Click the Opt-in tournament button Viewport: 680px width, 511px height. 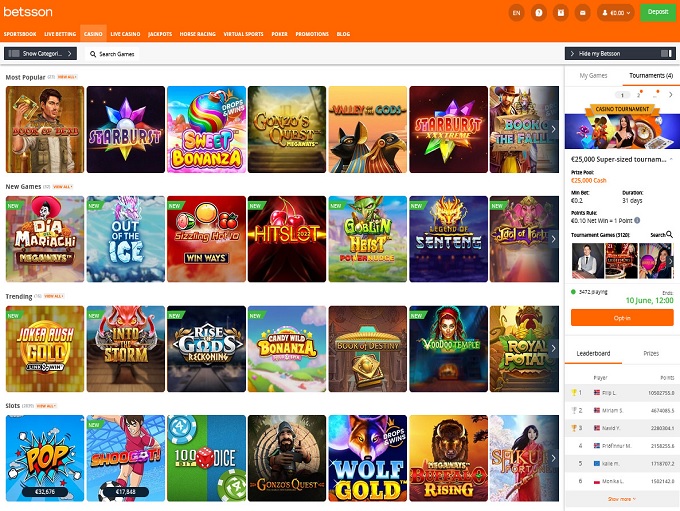[621, 317]
